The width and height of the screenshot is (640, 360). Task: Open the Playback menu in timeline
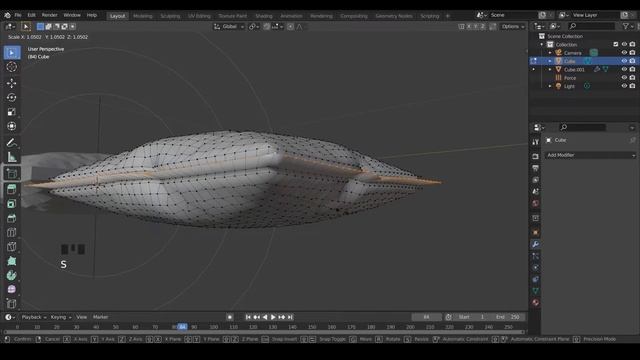click(33, 317)
